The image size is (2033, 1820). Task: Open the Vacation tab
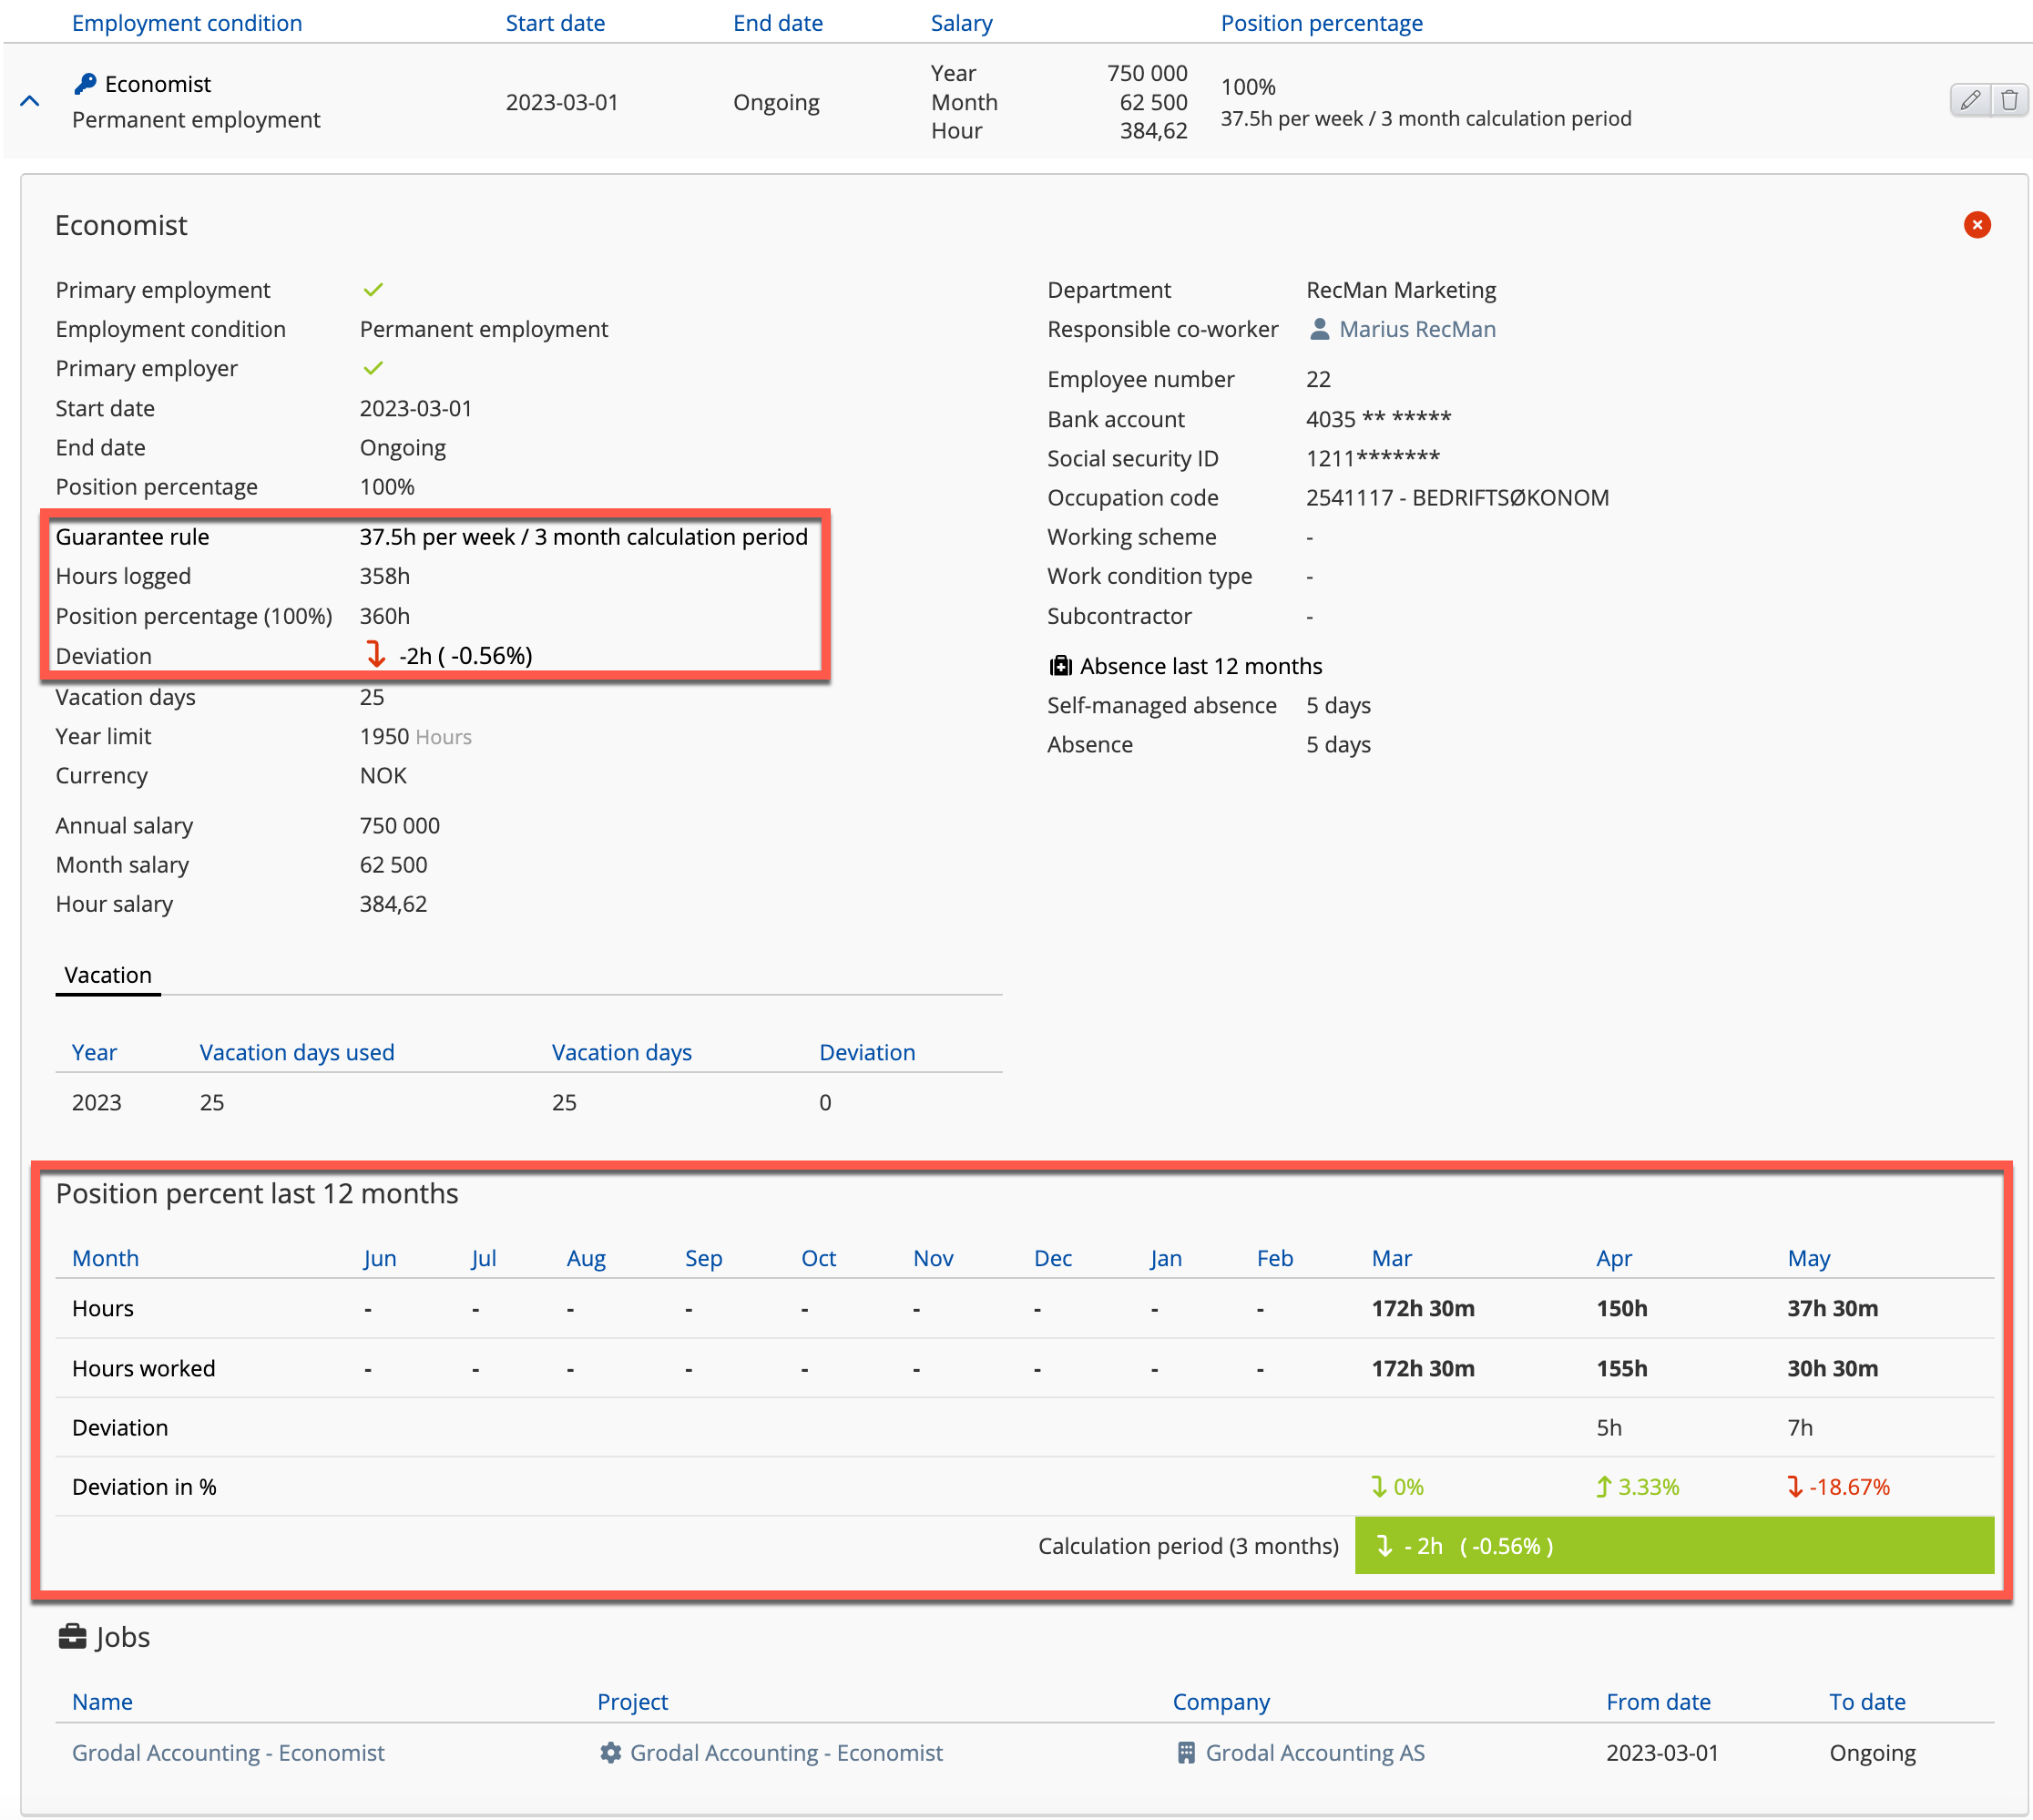[x=108, y=975]
